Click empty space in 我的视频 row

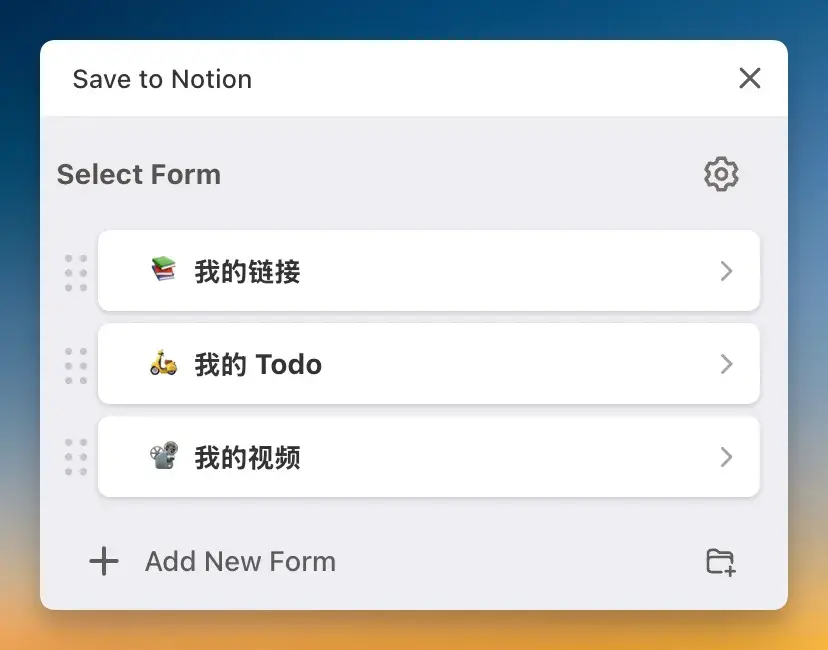point(500,457)
